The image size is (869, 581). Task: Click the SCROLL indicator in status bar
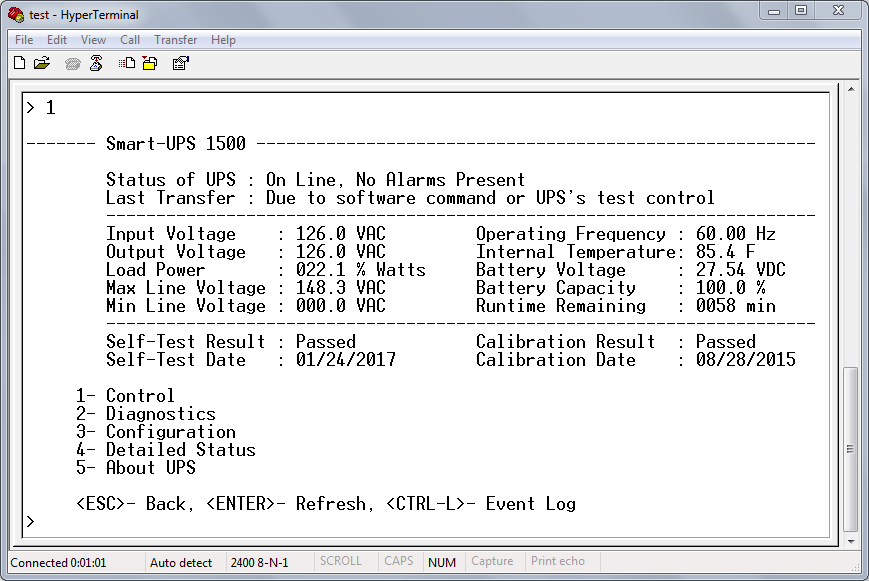341,561
